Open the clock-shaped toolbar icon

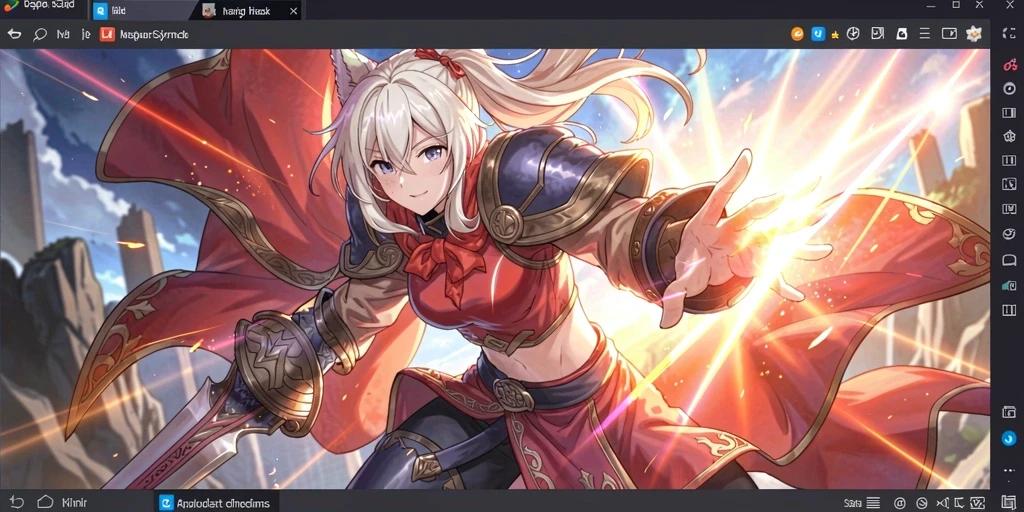point(853,34)
